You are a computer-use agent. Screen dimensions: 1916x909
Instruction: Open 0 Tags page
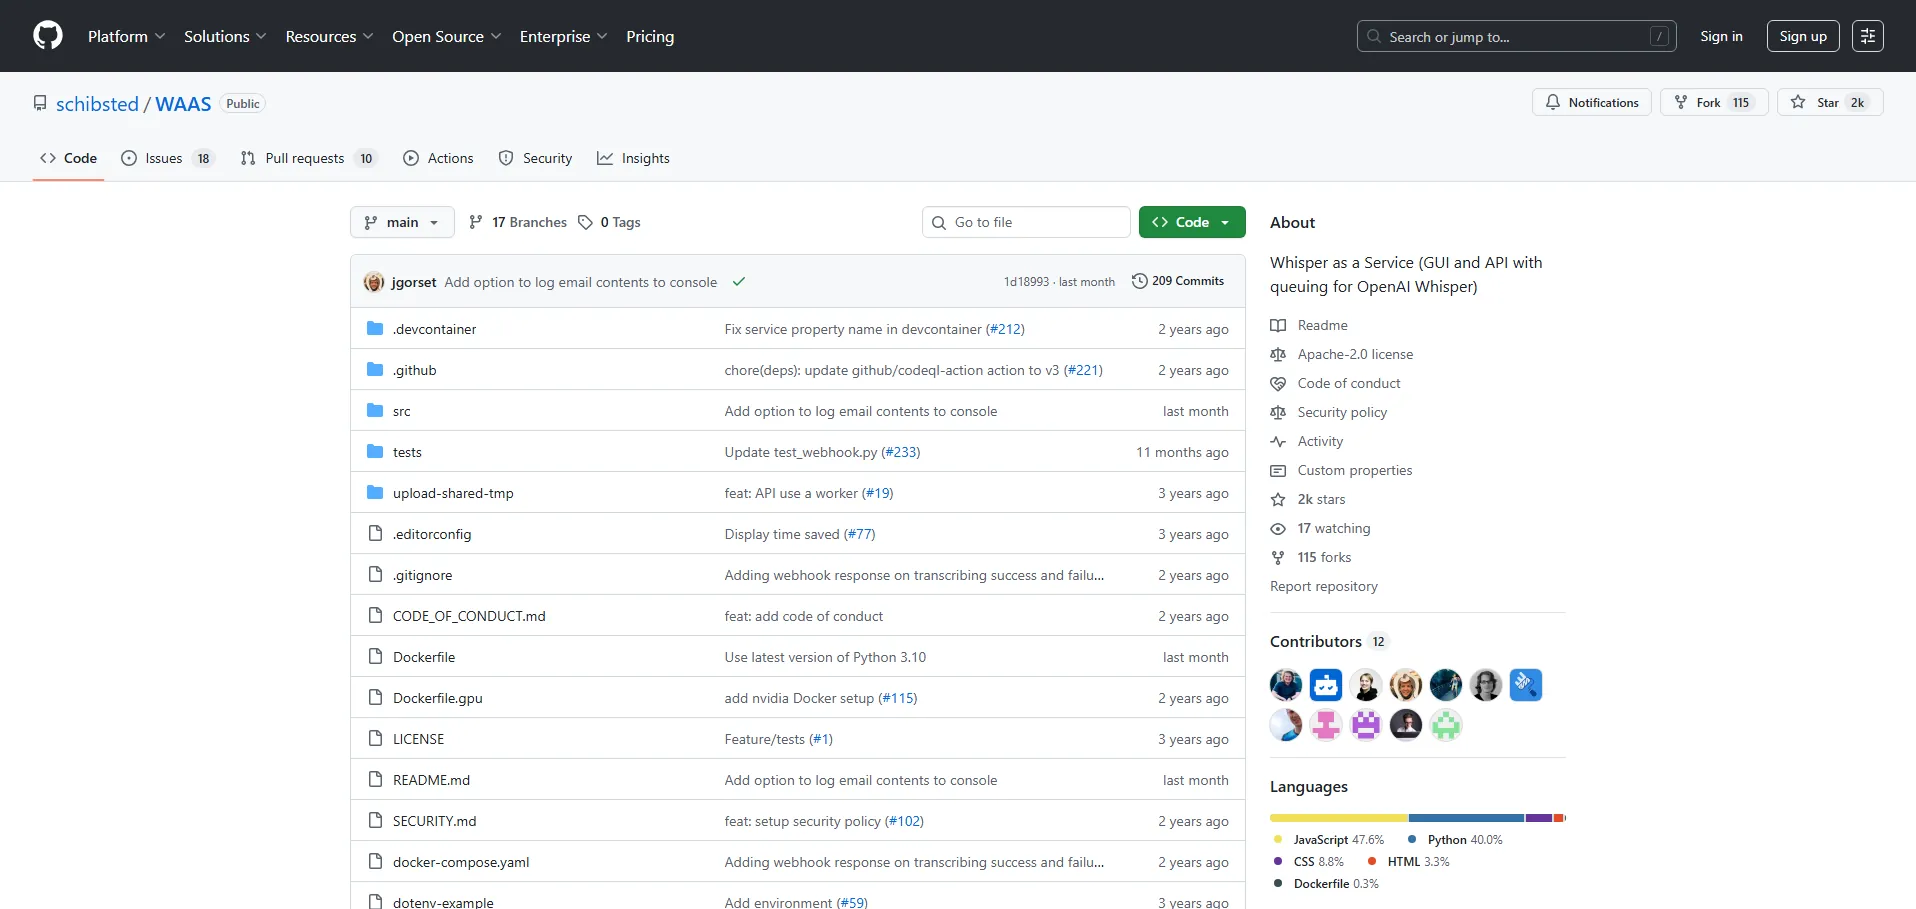pyautogui.click(x=610, y=222)
